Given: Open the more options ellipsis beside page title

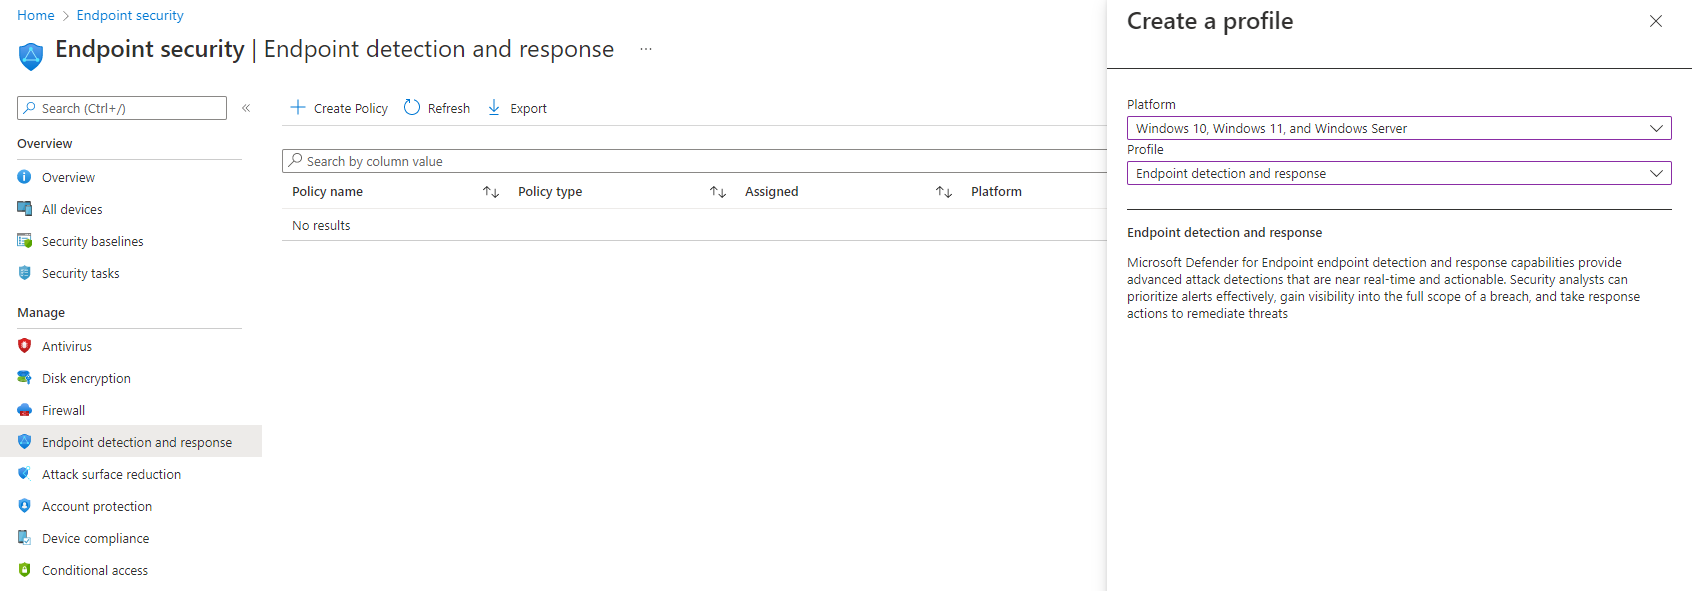Looking at the screenshot, I should 646,49.
